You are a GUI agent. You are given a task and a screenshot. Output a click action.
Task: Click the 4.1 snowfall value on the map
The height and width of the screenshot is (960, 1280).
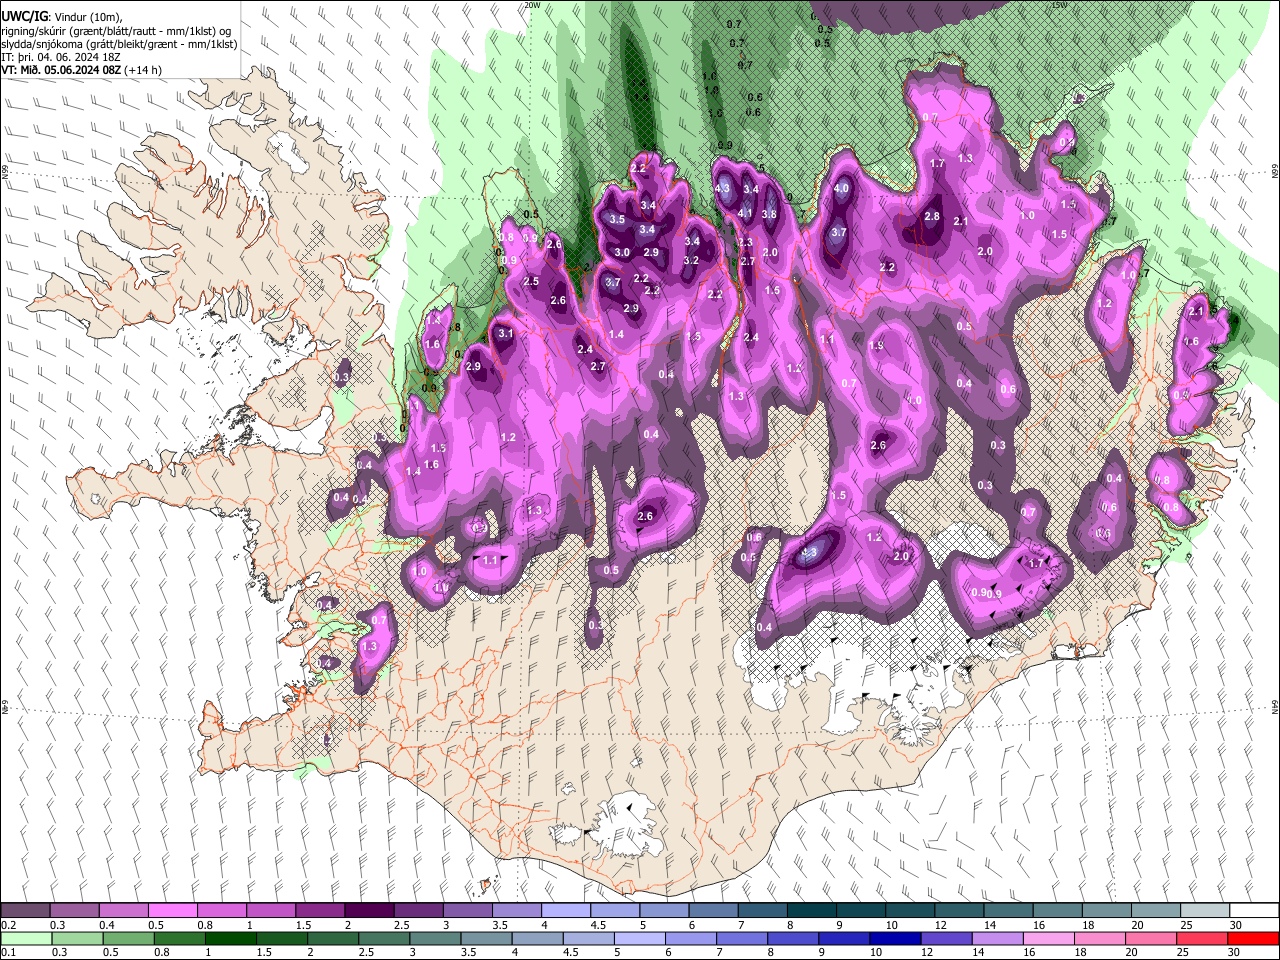point(744,213)
